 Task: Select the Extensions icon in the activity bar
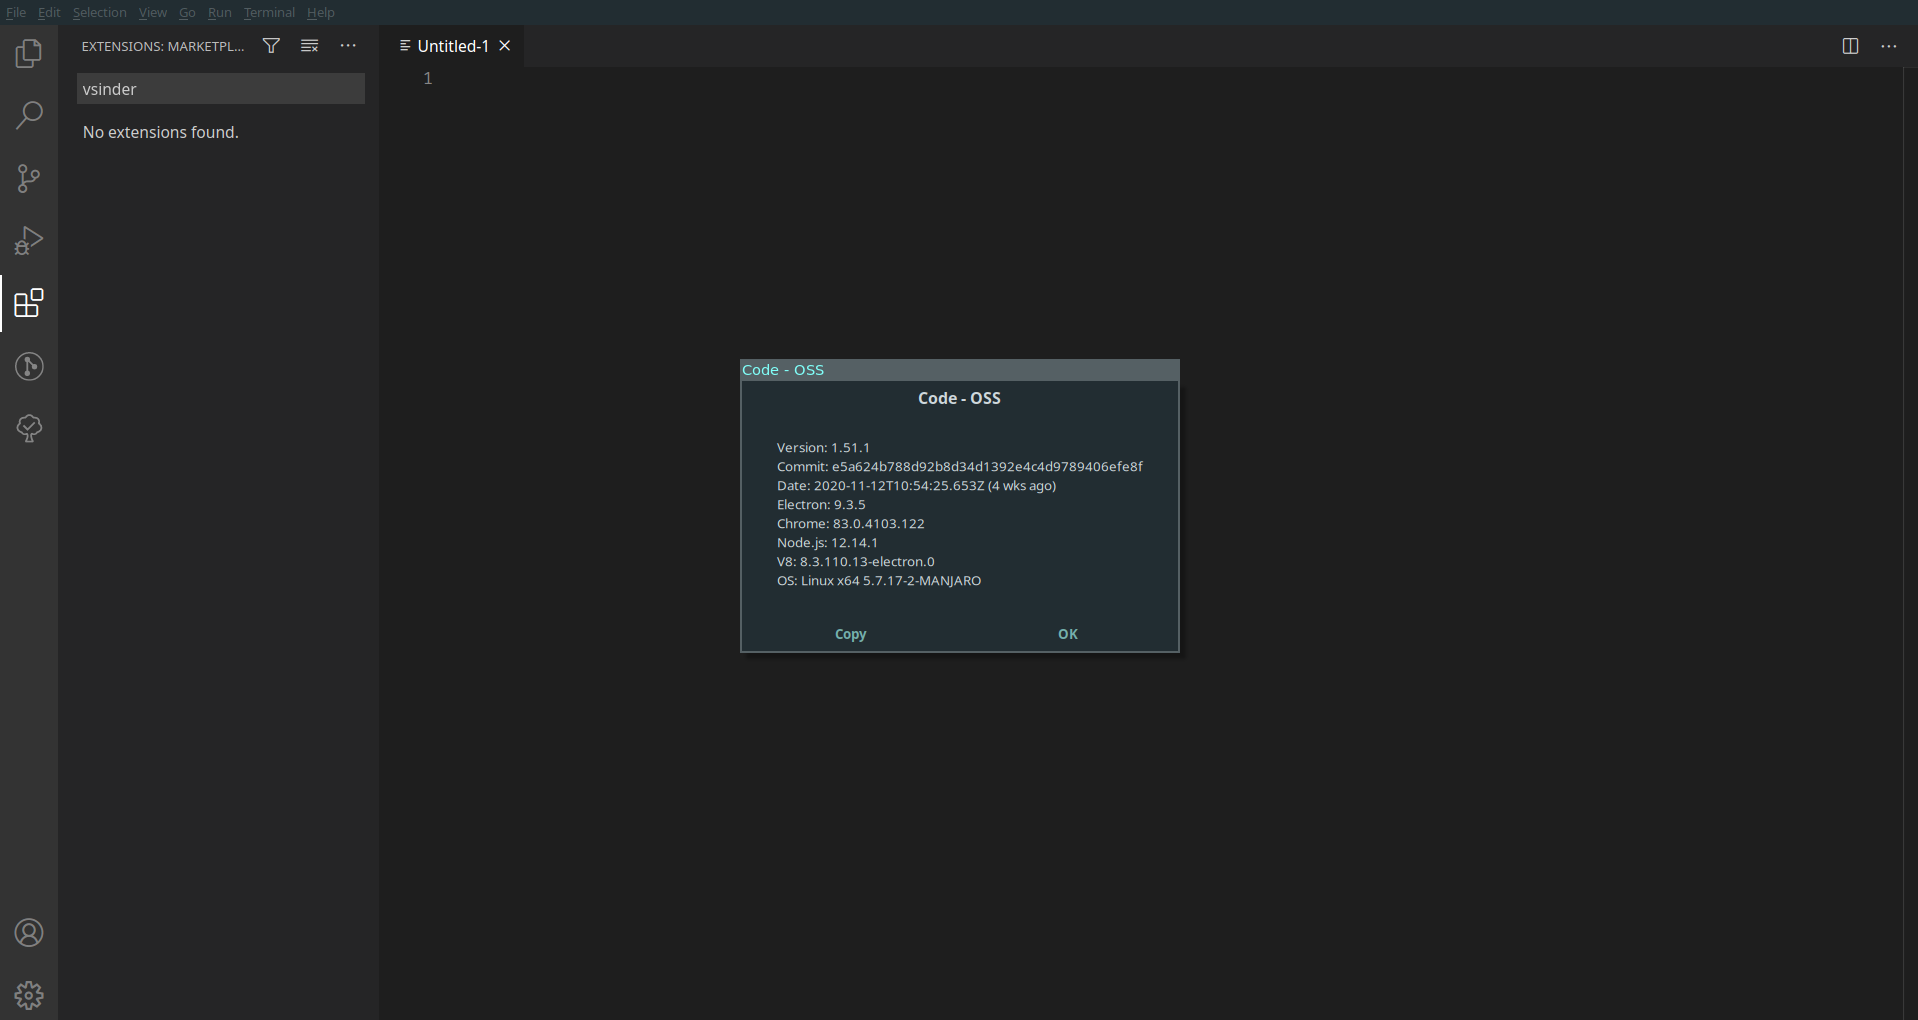click(29, 303)
